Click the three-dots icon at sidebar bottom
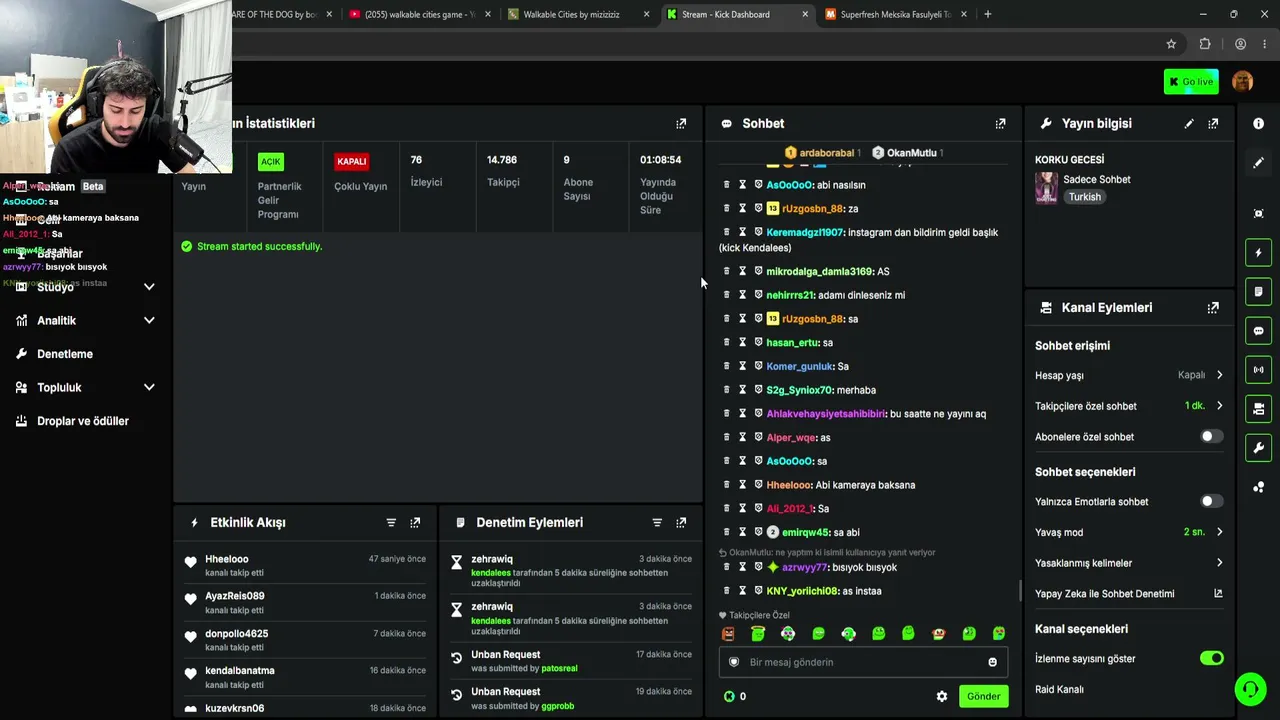The height and width of the screenshot is (720, 1280). [x=1258, y=487]
